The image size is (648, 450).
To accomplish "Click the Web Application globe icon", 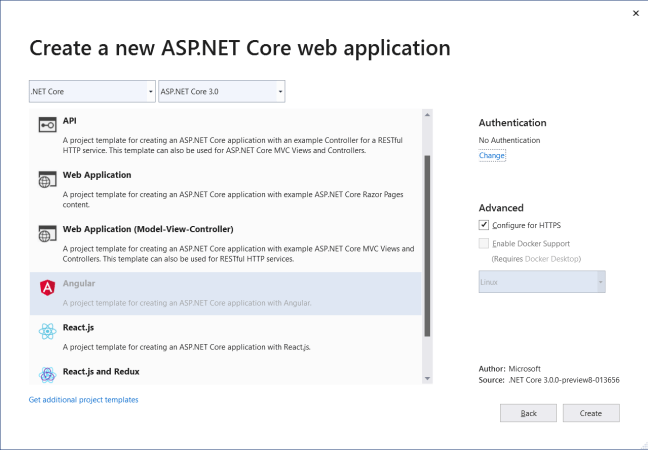I will point(47,180).
